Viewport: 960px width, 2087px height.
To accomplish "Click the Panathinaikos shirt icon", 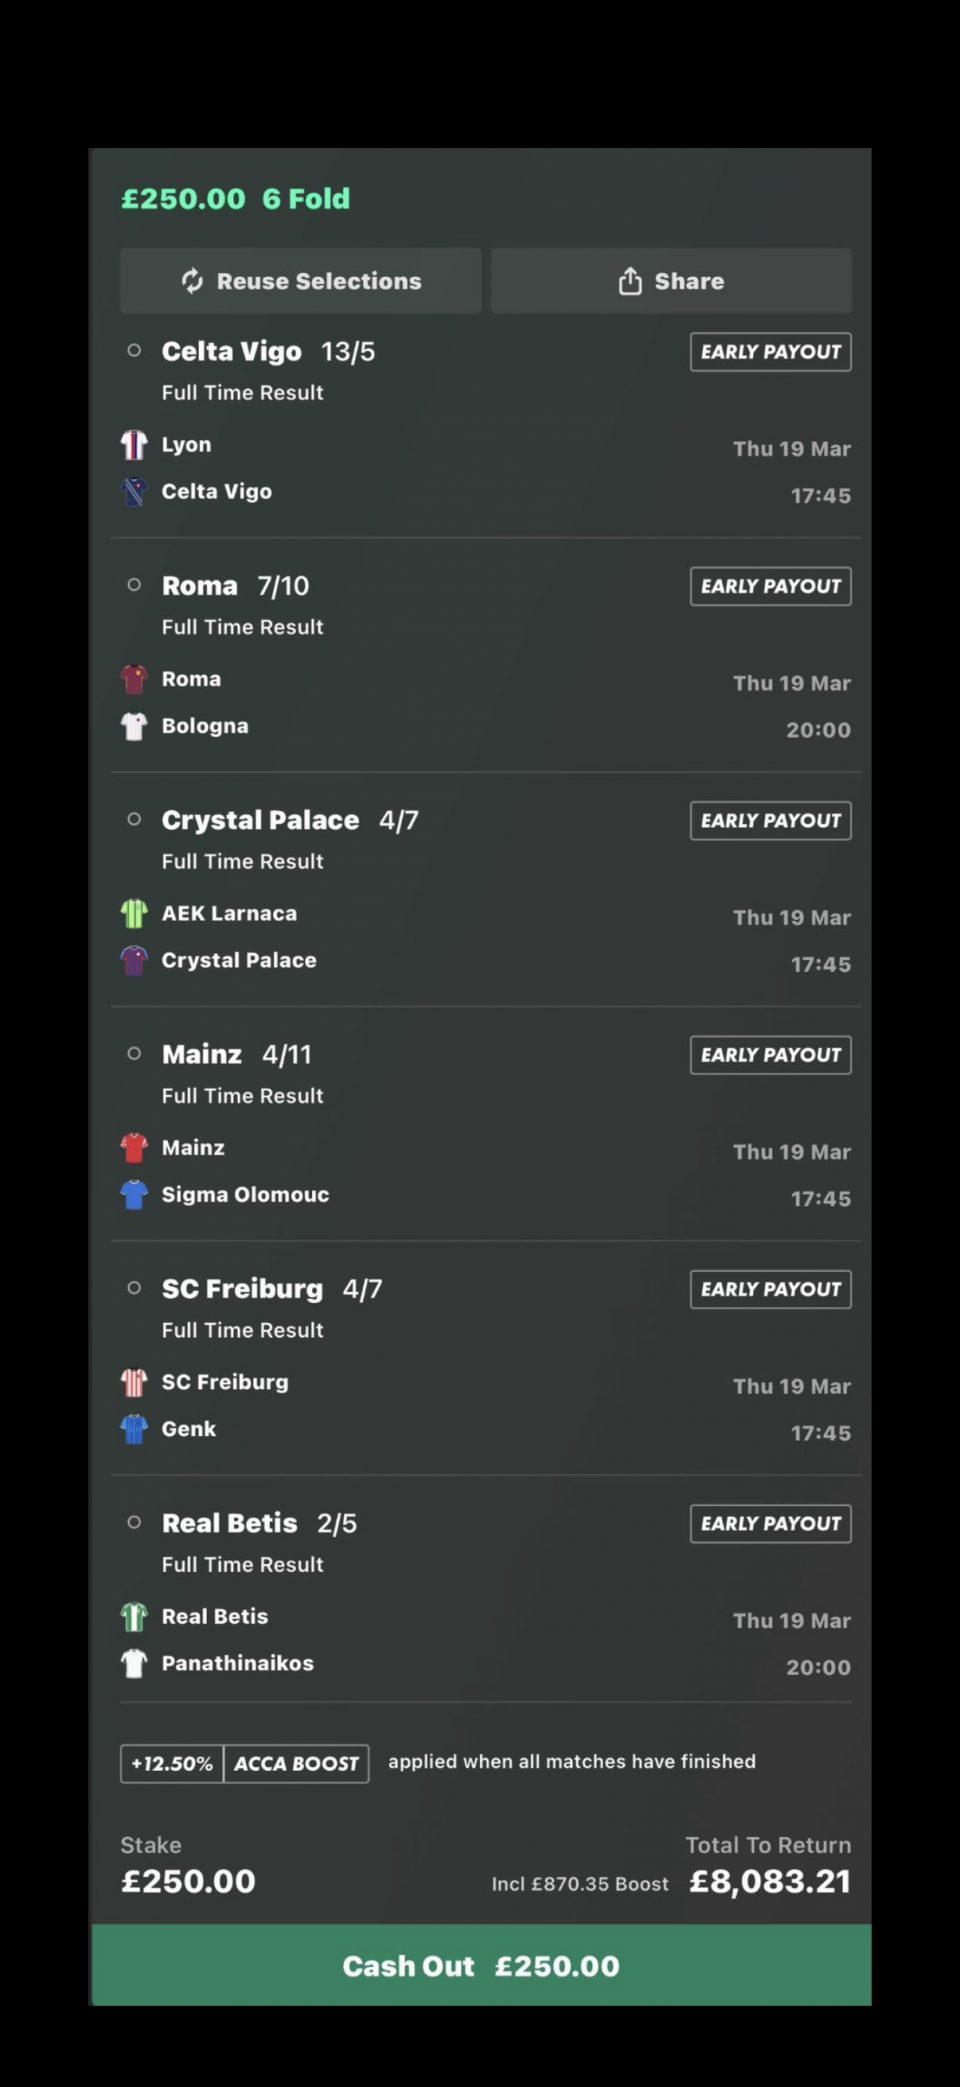I will pos(134,1663).
